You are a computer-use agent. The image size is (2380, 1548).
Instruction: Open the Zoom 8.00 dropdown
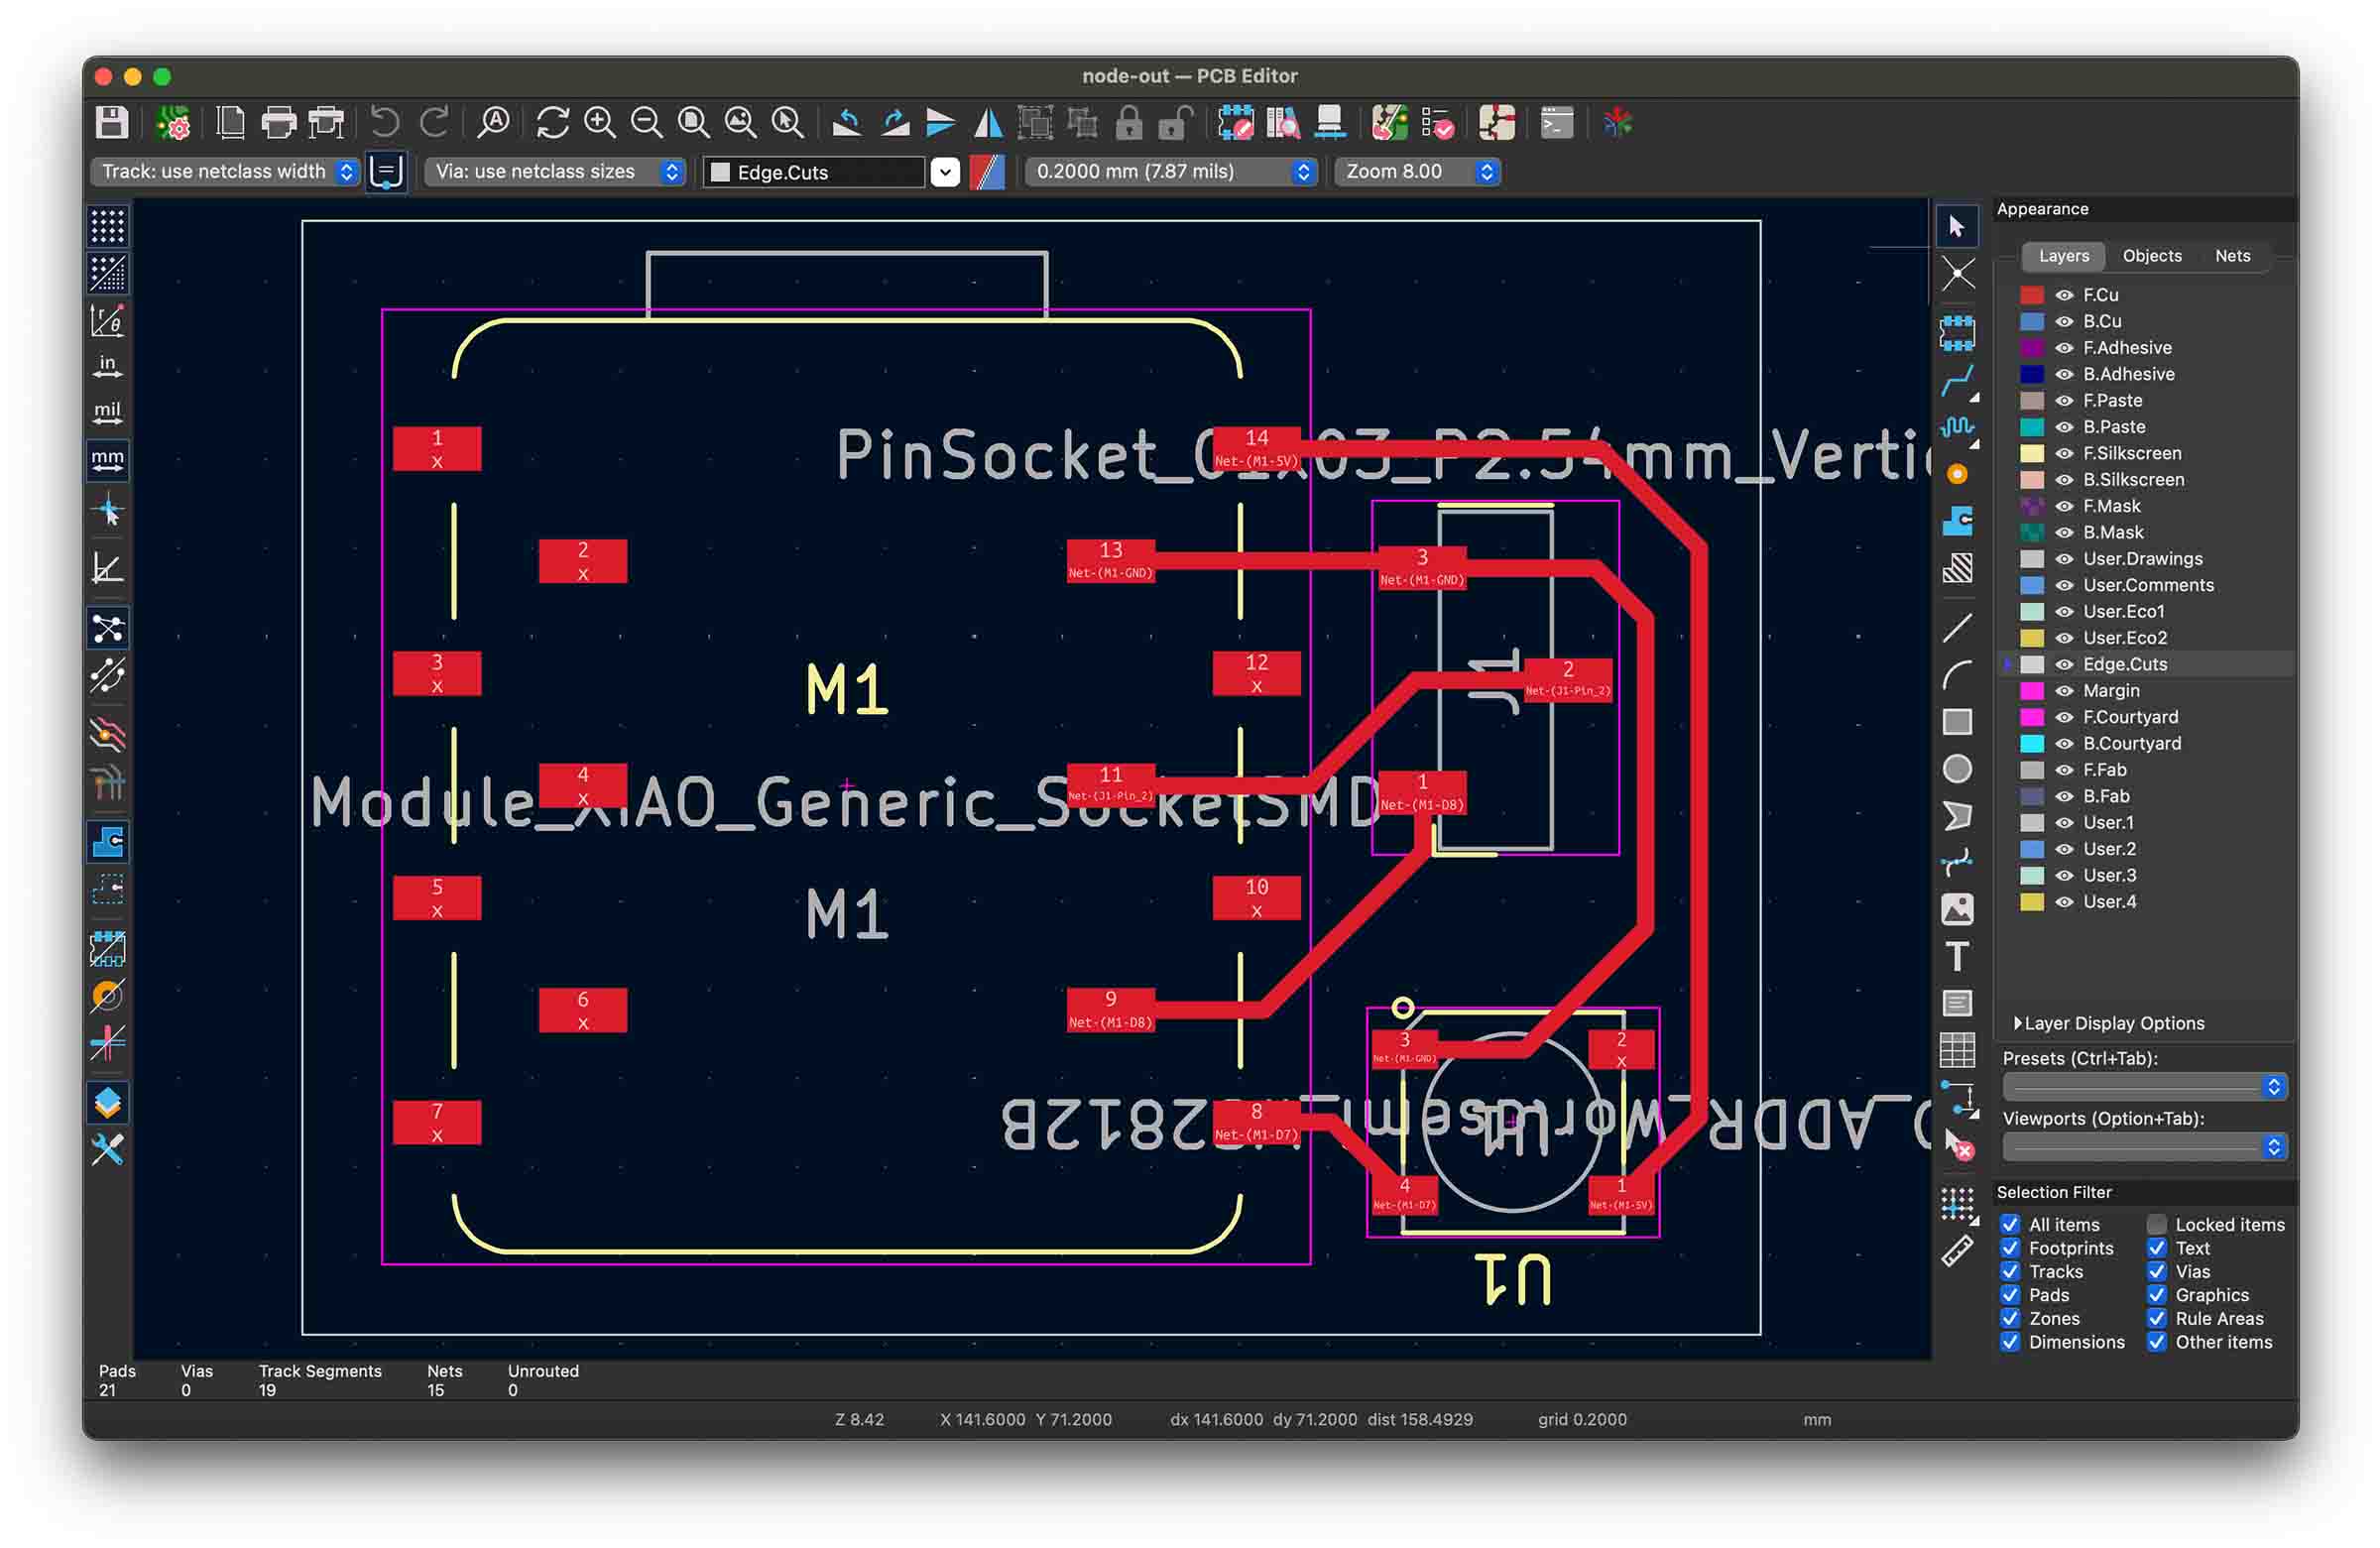tap(1417, 172)
